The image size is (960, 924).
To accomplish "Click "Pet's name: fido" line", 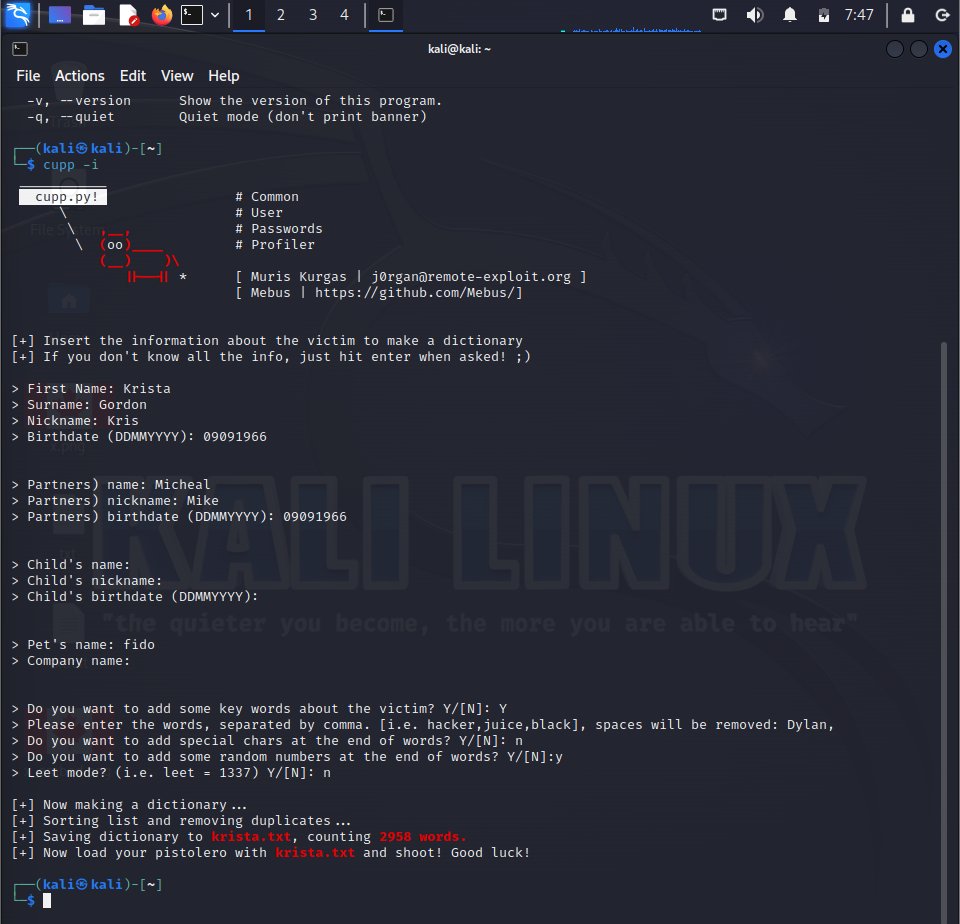I will click(x=83, y=645).
